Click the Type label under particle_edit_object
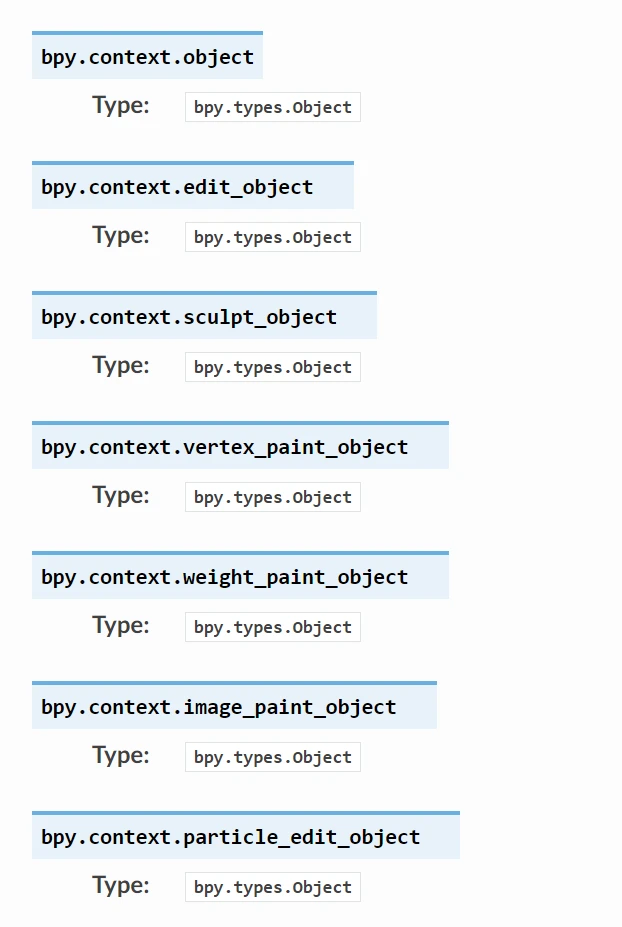Viewport: 622px width, 927px height. (x=121, y=886)
